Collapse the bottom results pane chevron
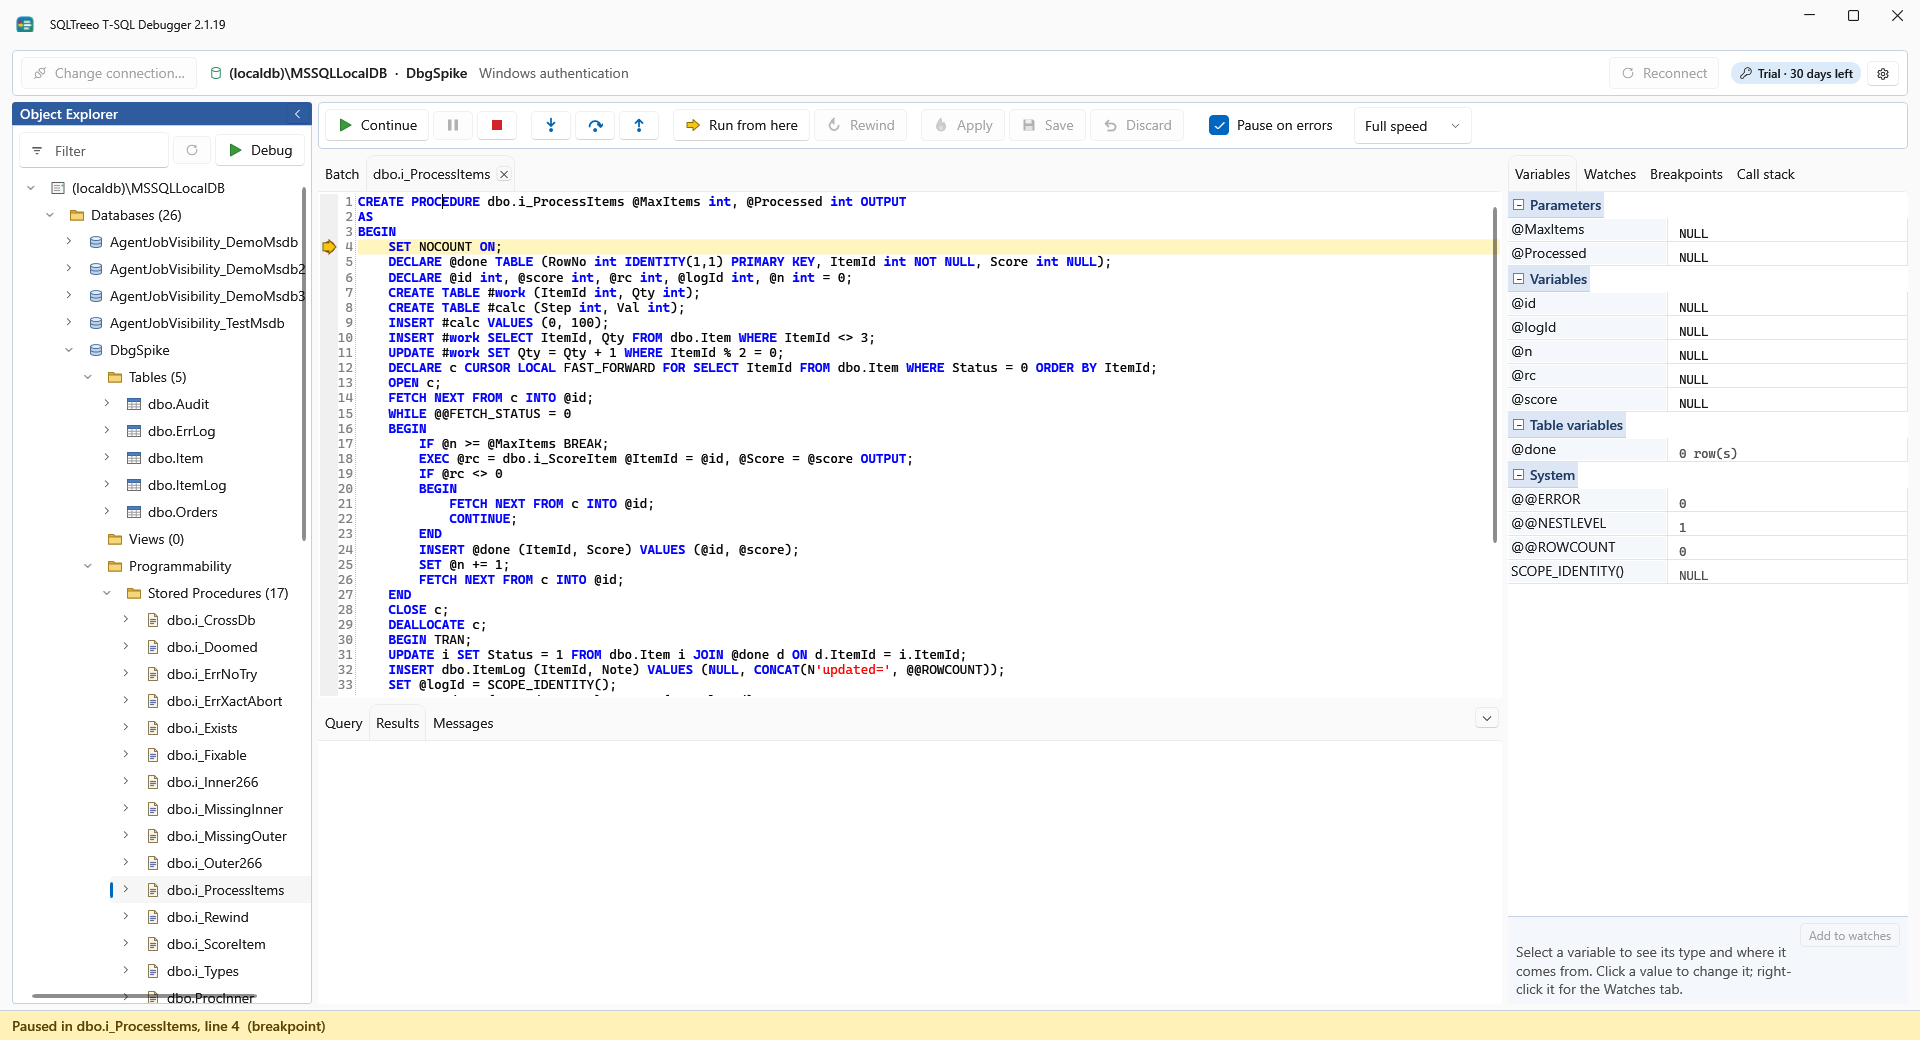Viewport: 1920px width, 1040px height. 1487,718
